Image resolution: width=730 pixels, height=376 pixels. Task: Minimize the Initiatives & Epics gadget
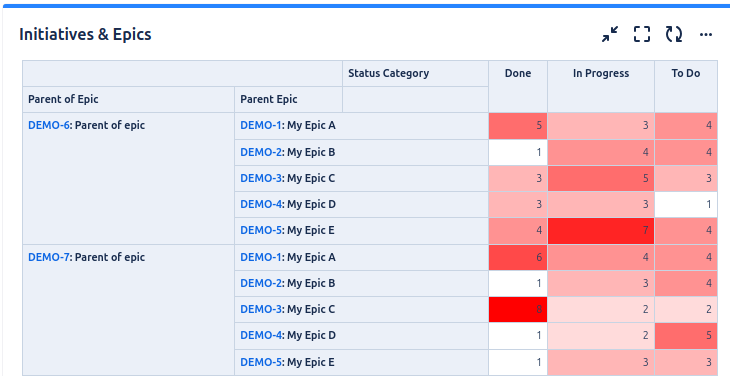tap(610, 34)
